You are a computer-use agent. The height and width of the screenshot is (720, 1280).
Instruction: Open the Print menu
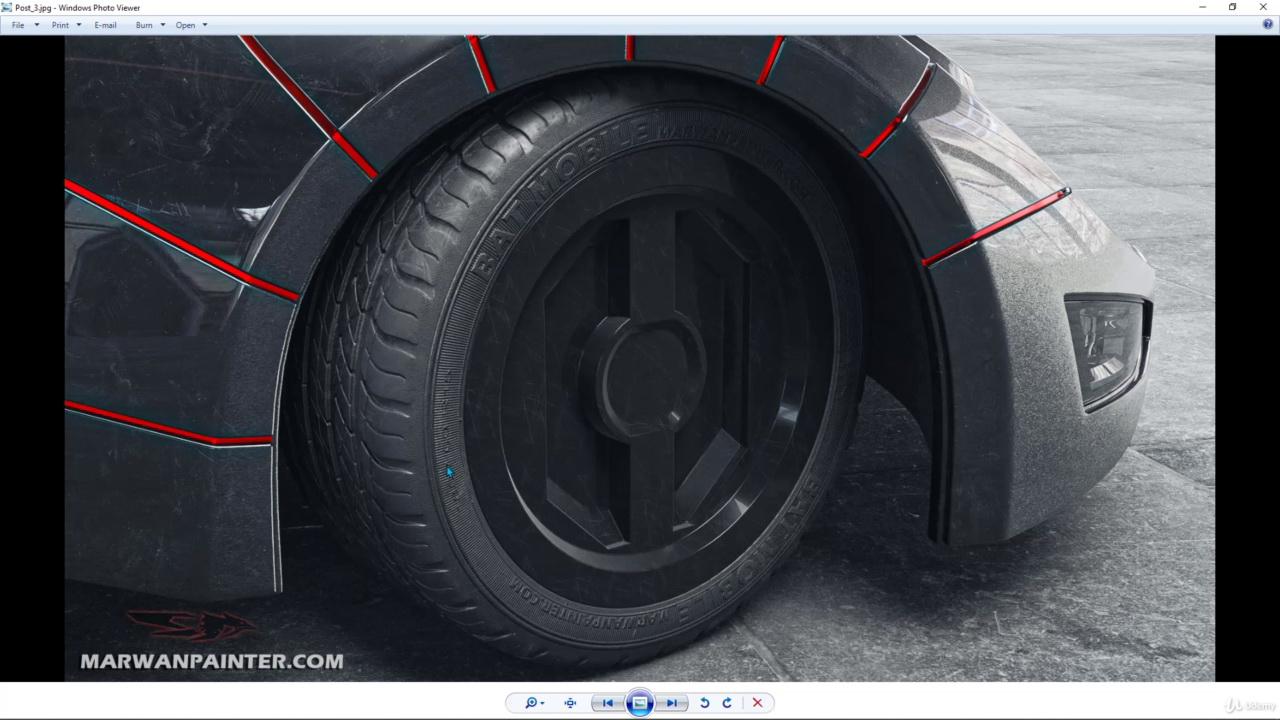[66, 25]
